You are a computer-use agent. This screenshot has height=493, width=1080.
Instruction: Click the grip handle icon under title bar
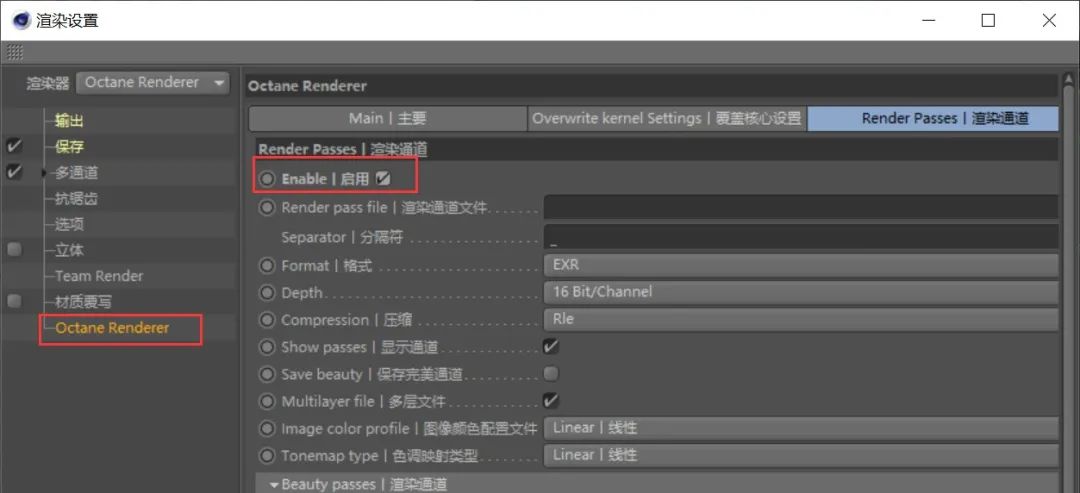(14, 52)
